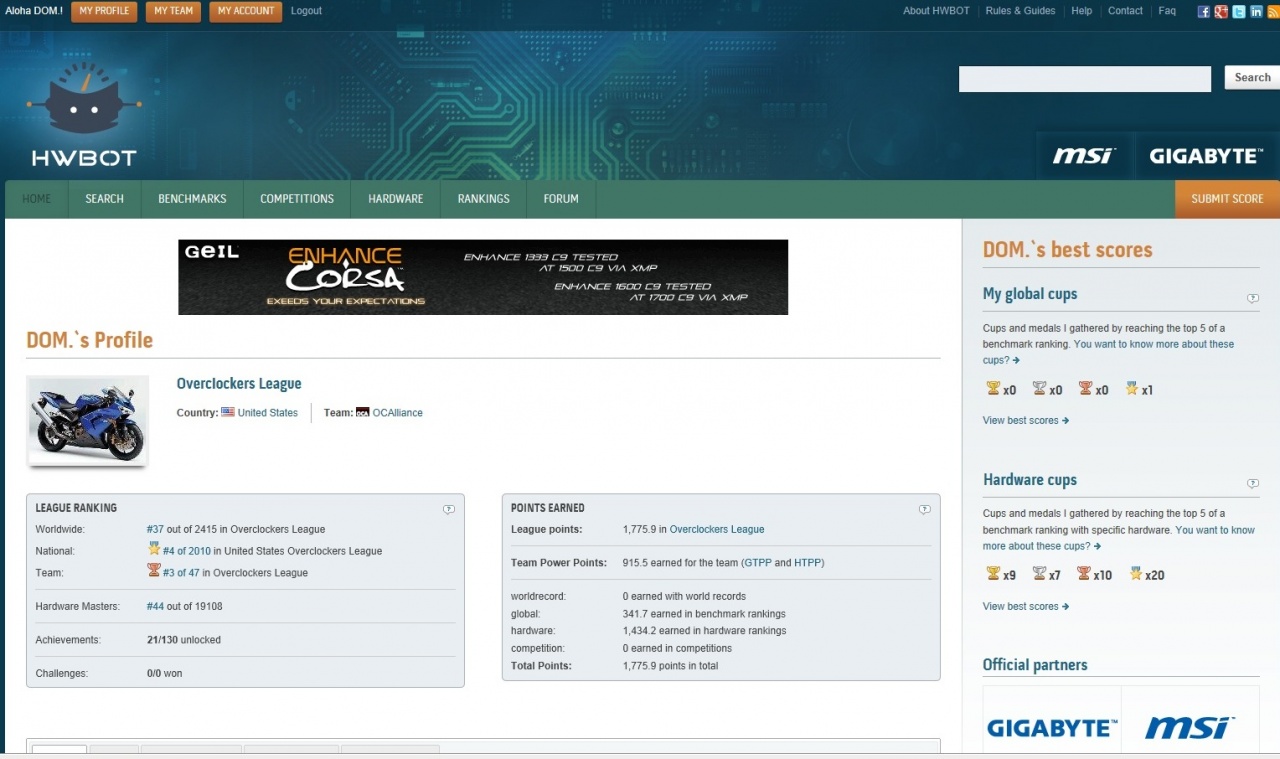This screenshot has width=1280, height=759.
Task: Click the MSI sponsor logo in header
Action: [1084, 156]
